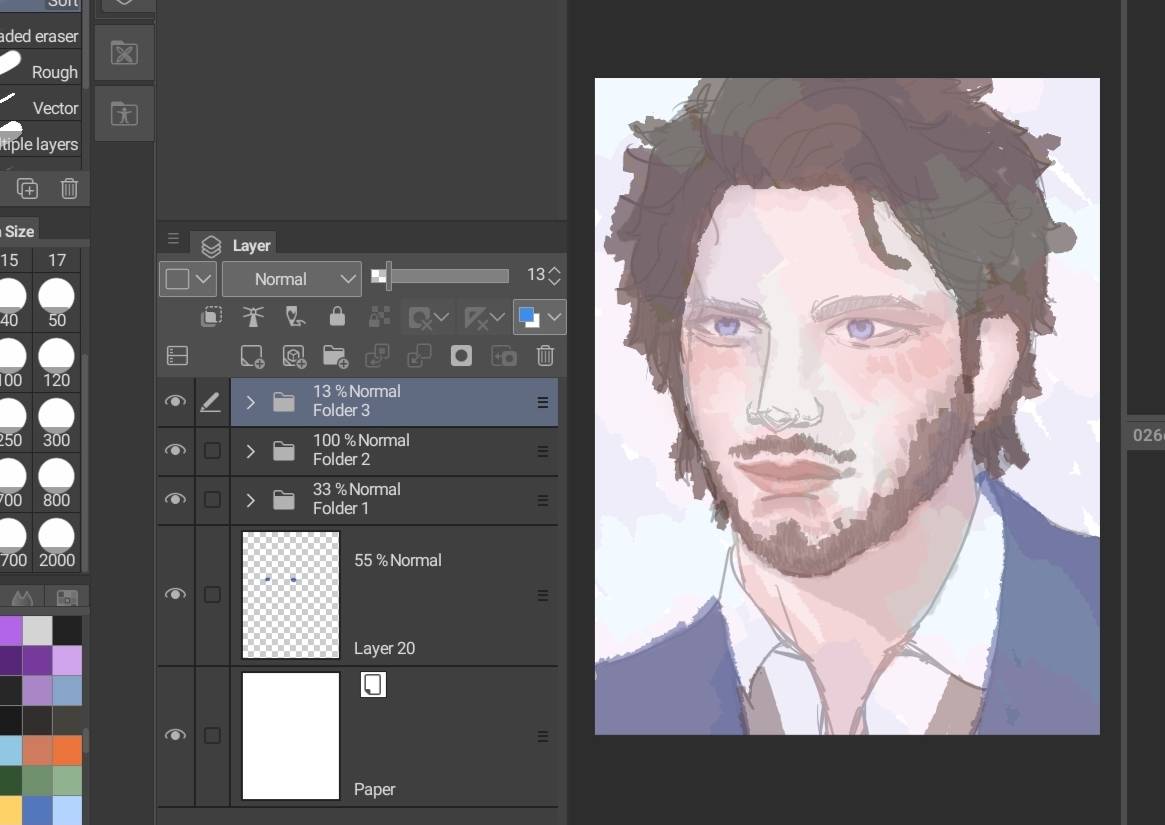1165x825 pixels.
Task: Delete sub tool trash icon in brush panel
Action: click(x=69, y=189)
